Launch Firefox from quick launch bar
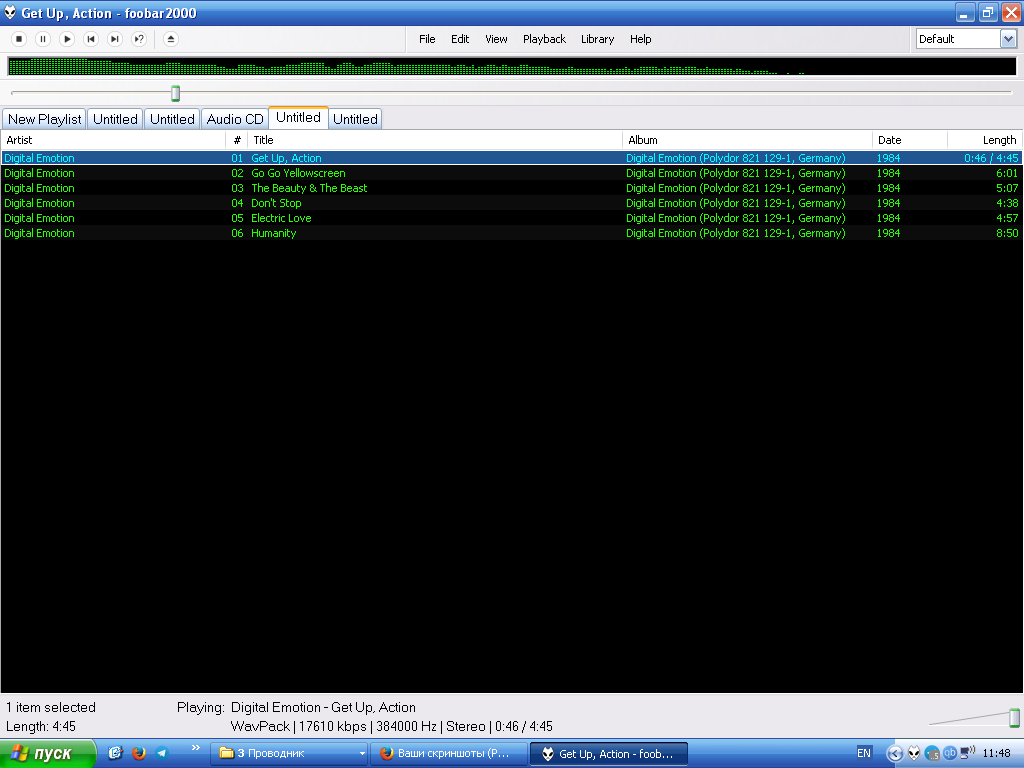Screen dimensions: 1024x768 pos(138,753)
